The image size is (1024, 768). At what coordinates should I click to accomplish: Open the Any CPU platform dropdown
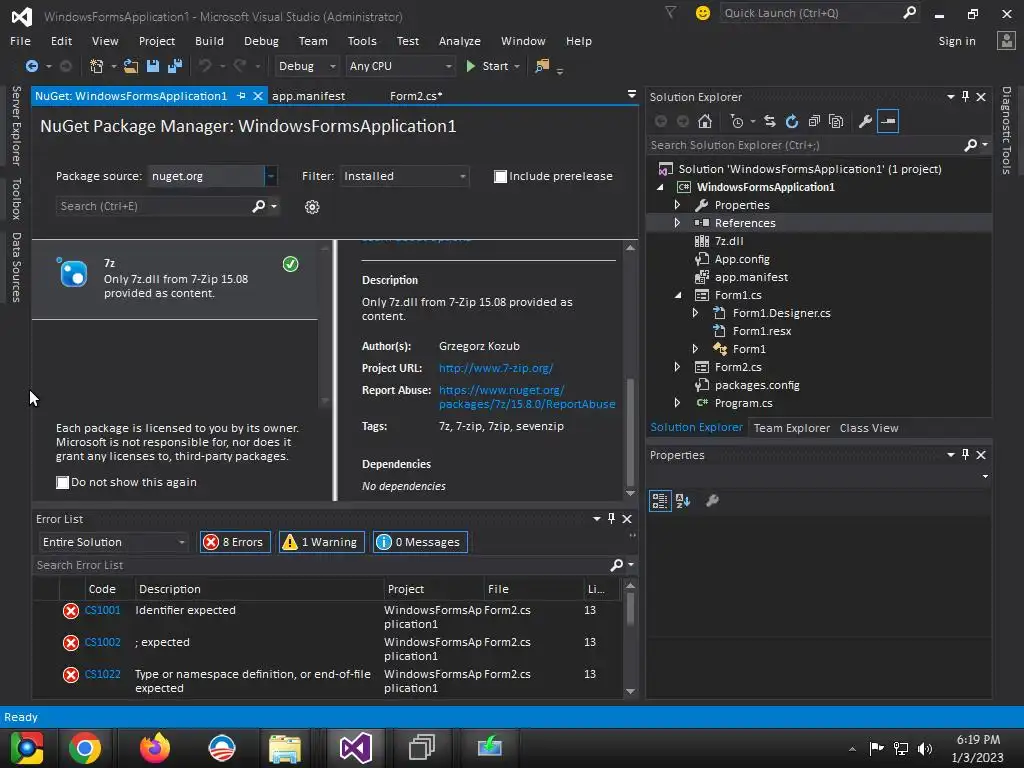tap(449, 66)
